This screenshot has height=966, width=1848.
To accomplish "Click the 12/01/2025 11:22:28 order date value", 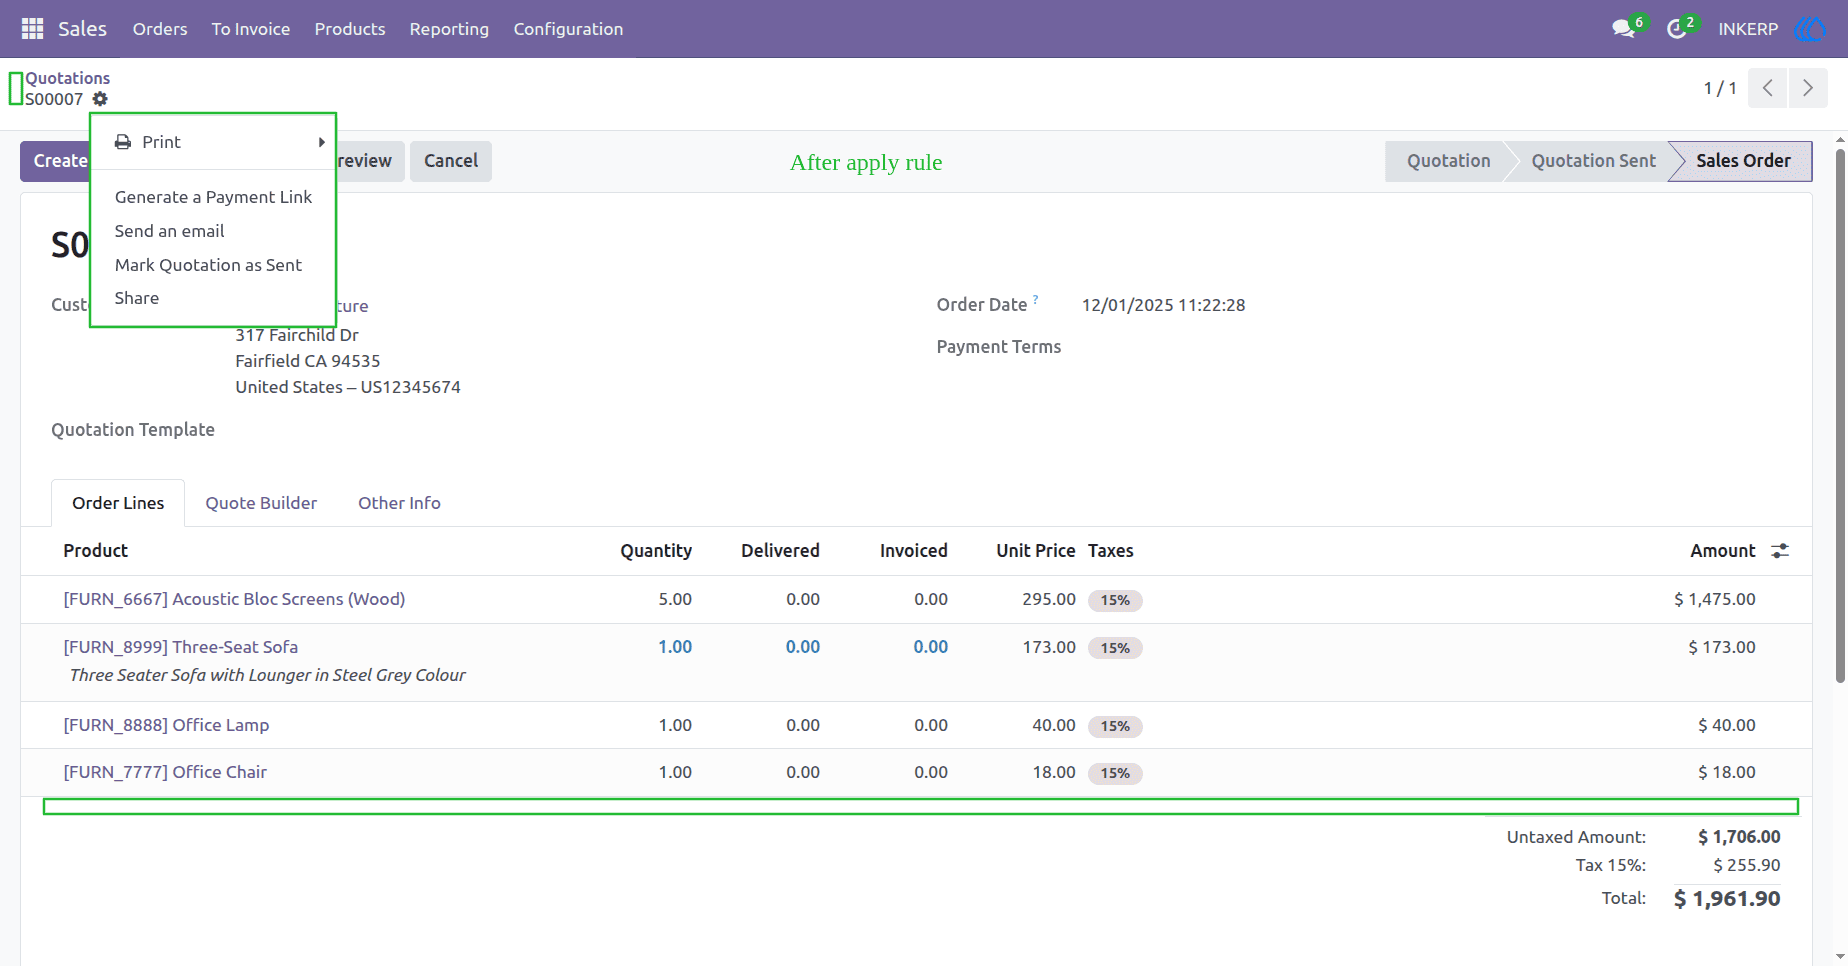I will (1163, 305).
